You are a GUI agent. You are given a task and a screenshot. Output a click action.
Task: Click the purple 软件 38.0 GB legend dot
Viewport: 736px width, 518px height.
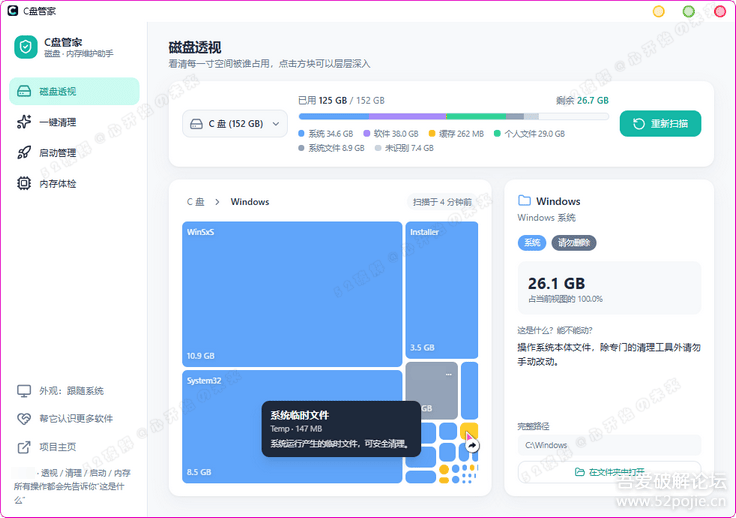tap(367, 134)
